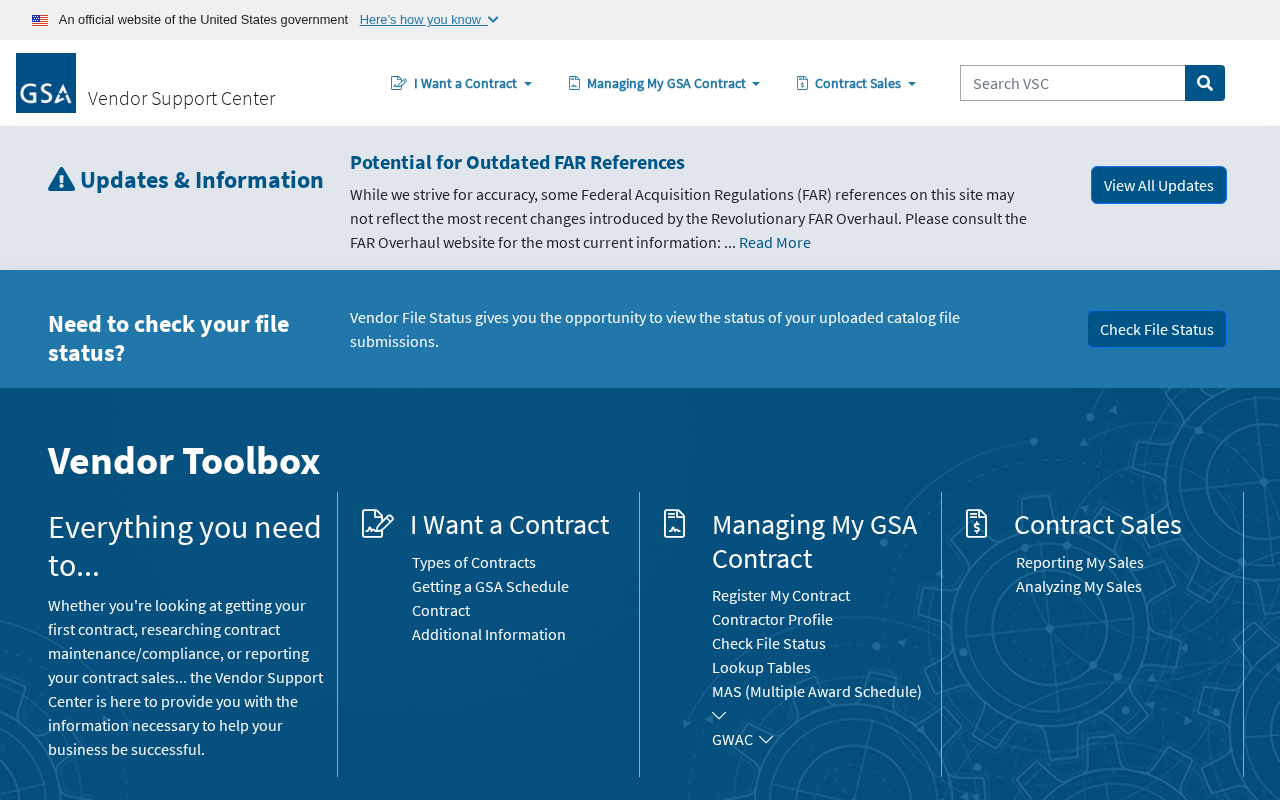Click the Updates & Information warning icon
Viewport: 1280px width, 800px height.
coord(61,180)
